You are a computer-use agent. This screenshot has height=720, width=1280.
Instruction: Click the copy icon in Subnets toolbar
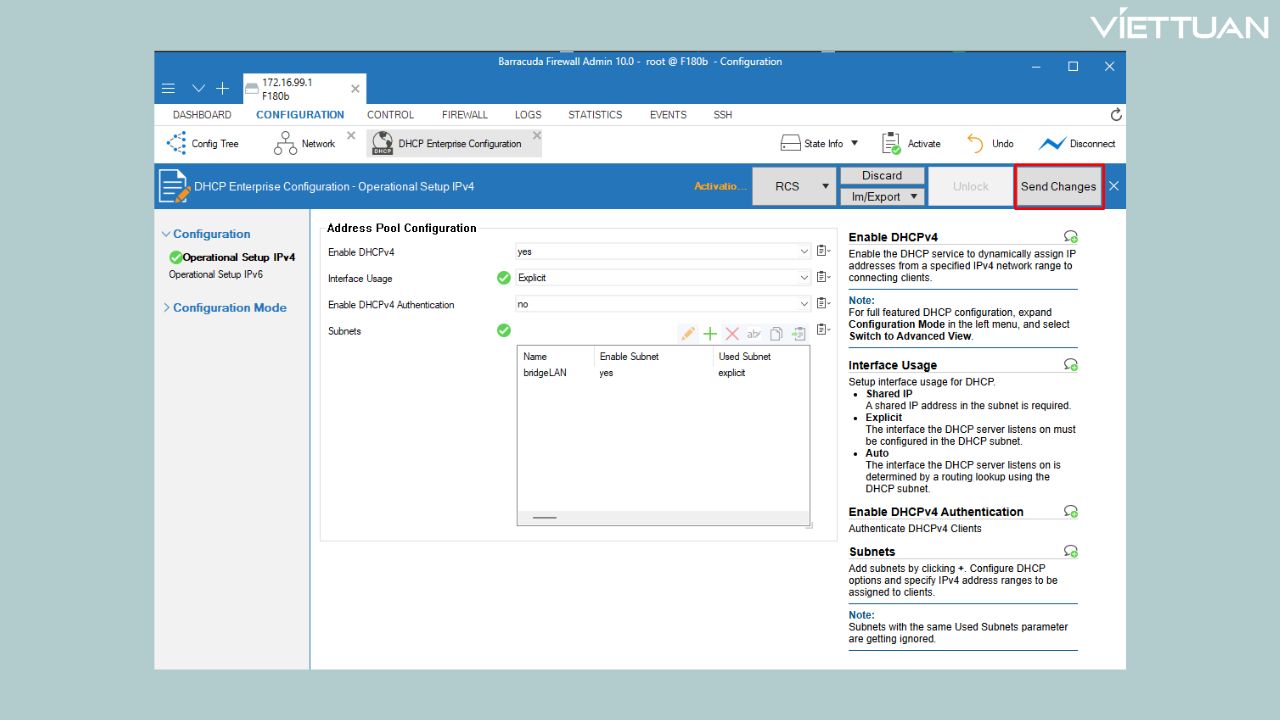(776, 334)
